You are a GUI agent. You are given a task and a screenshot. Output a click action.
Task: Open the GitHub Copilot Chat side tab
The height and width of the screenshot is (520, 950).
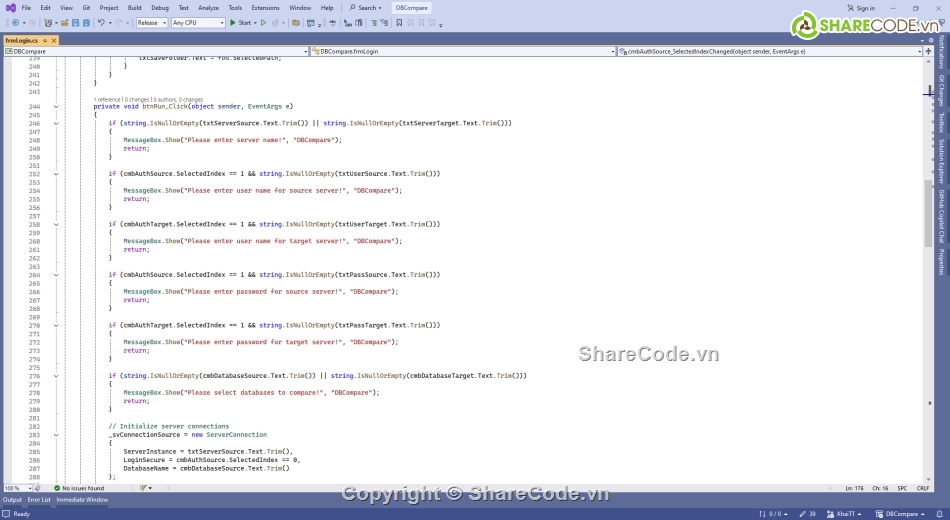click(x=942, y=216)
